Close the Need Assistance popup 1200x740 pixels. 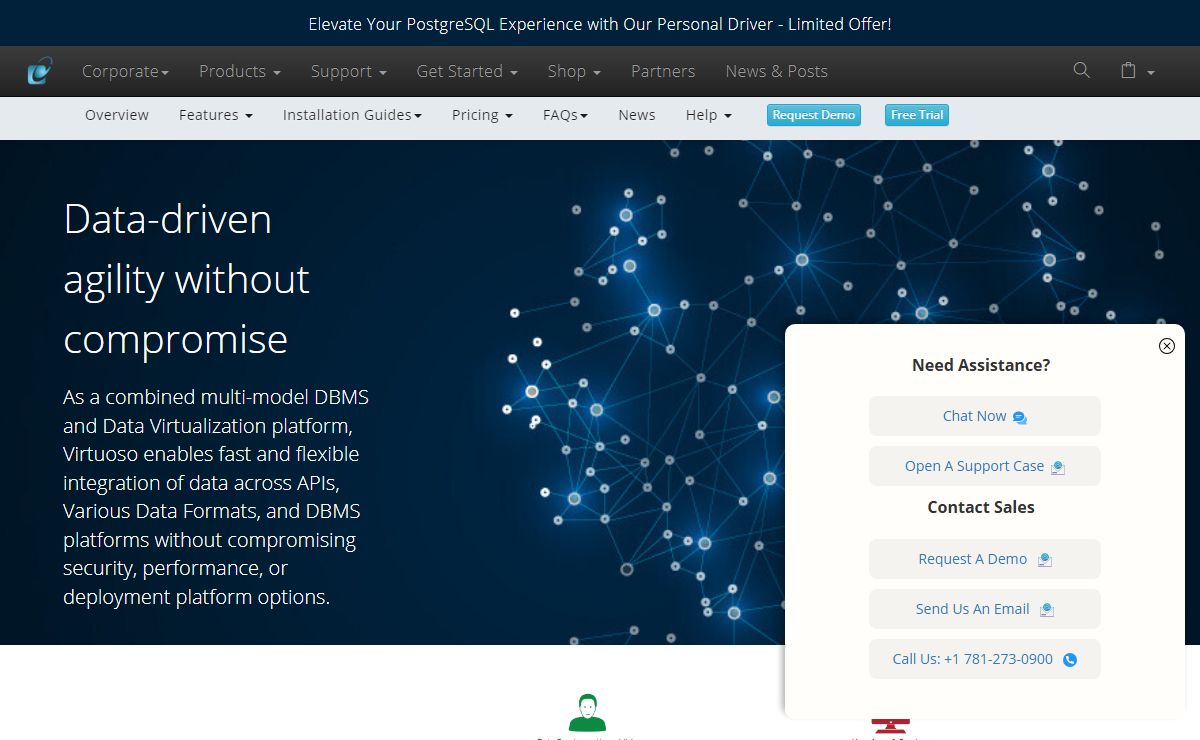(1166, 346)
